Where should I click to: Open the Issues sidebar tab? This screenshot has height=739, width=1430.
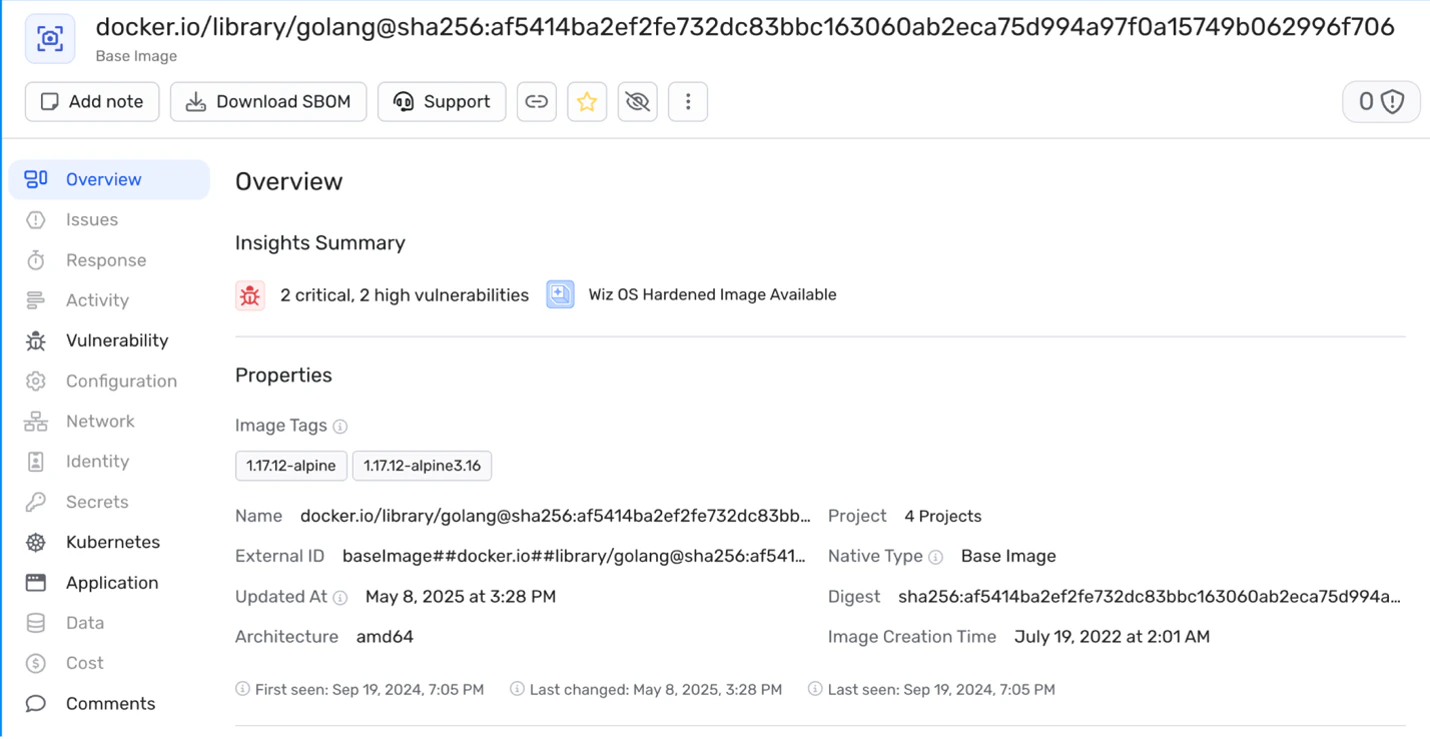[x=109, y=219]
